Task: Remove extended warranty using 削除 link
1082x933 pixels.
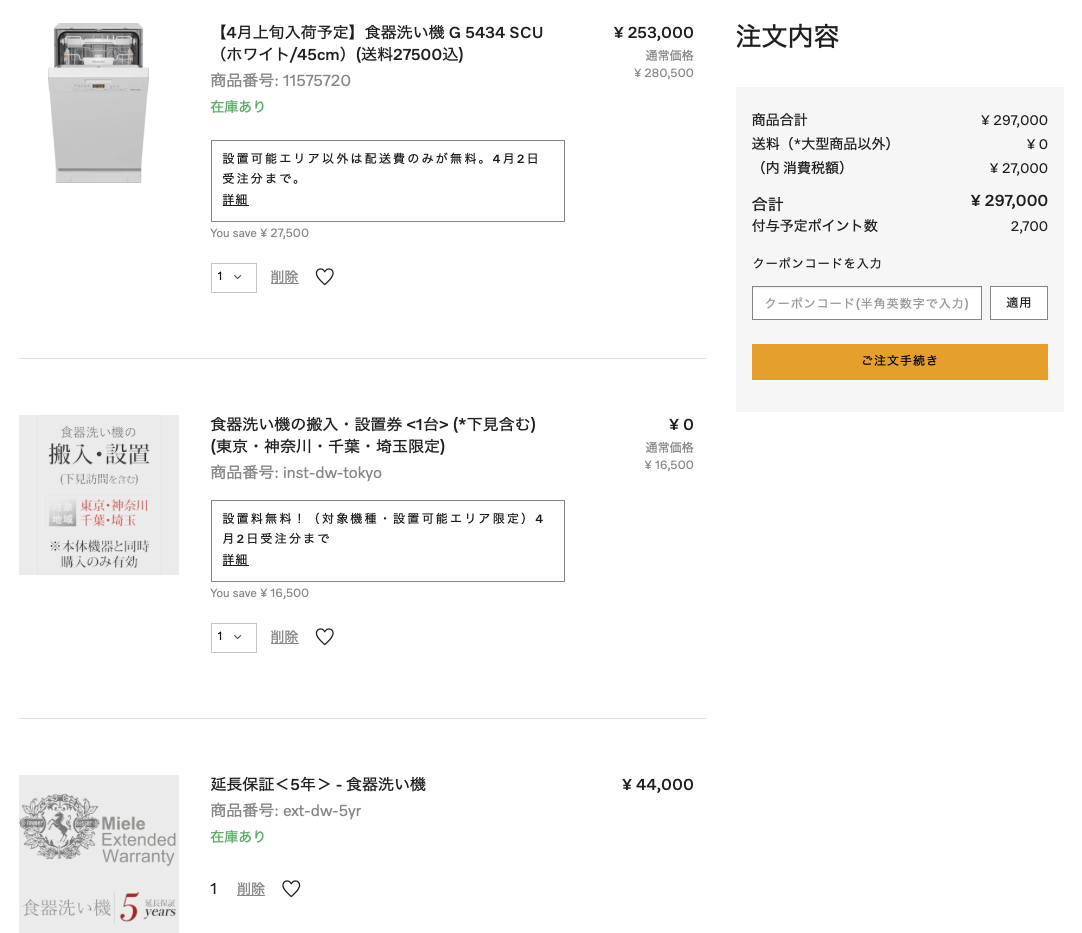Action: [251, 889]
